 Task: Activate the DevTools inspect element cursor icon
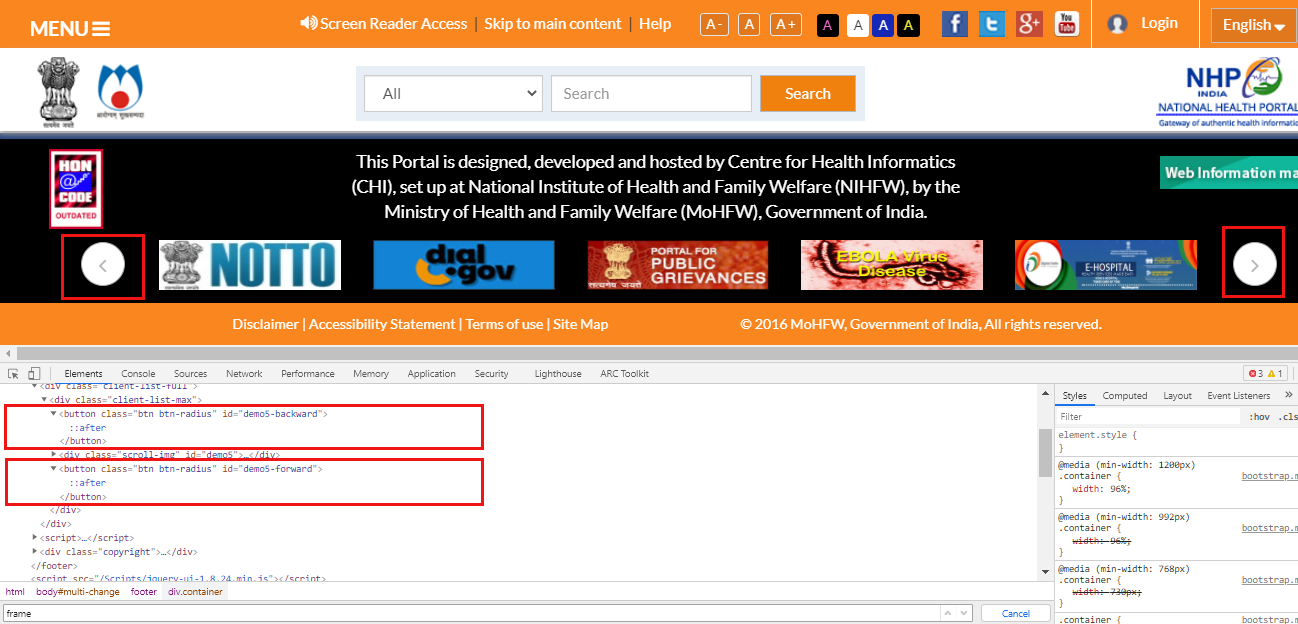(14, 373)
